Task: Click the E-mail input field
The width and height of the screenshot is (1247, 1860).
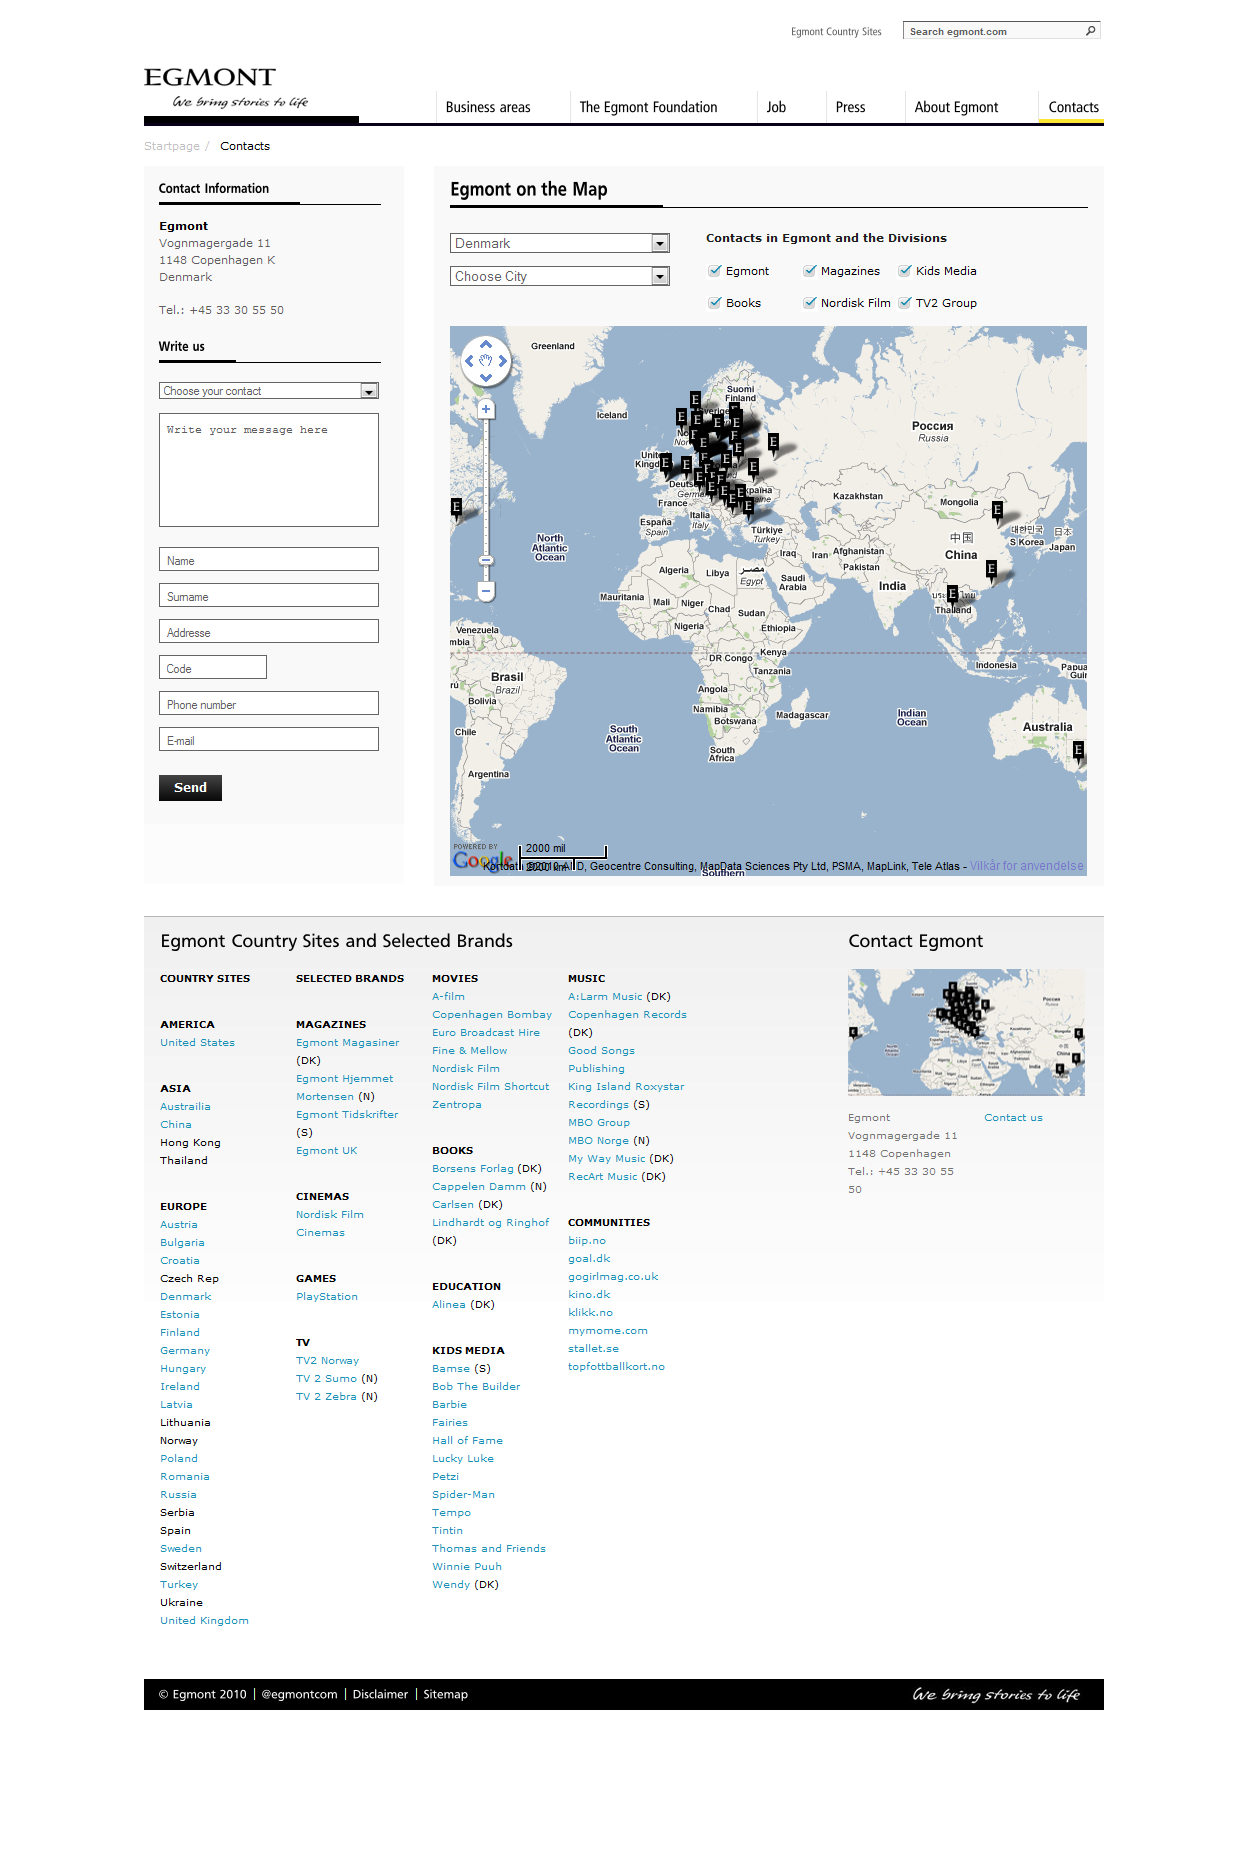Action: click(x=269, y=739)
